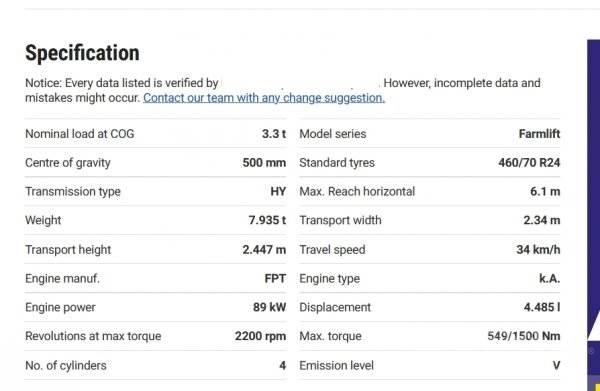Viewport: 600px width, 391px height.
Task: Select the Displacement 4.485 l value
Action: pyautogui.click(x=542, y=307)
